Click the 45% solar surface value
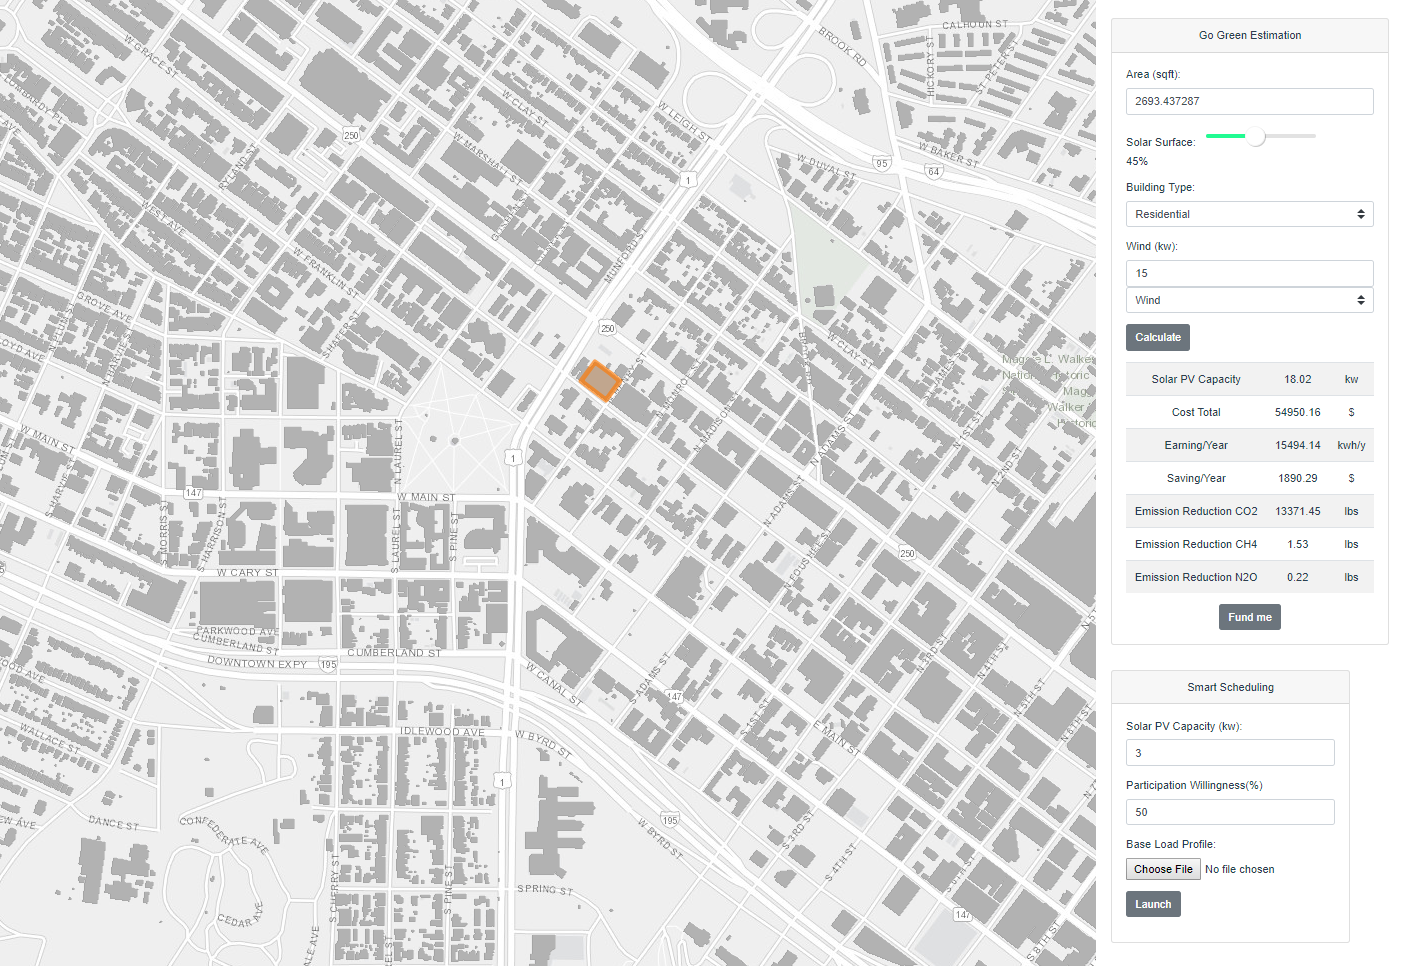The image size is (1402, 966). click(1137, 161)
